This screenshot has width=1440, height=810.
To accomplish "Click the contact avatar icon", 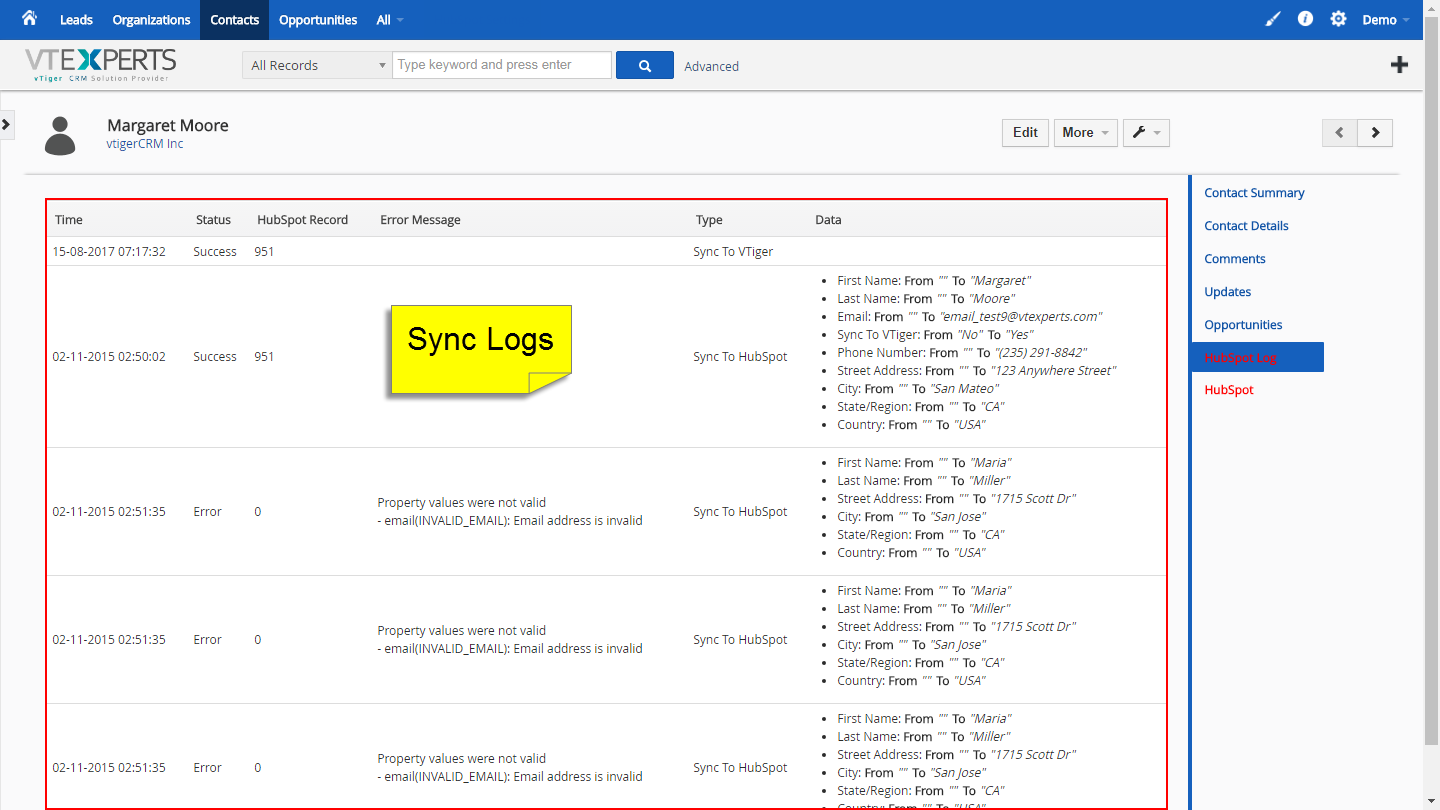I will [61, 136].
